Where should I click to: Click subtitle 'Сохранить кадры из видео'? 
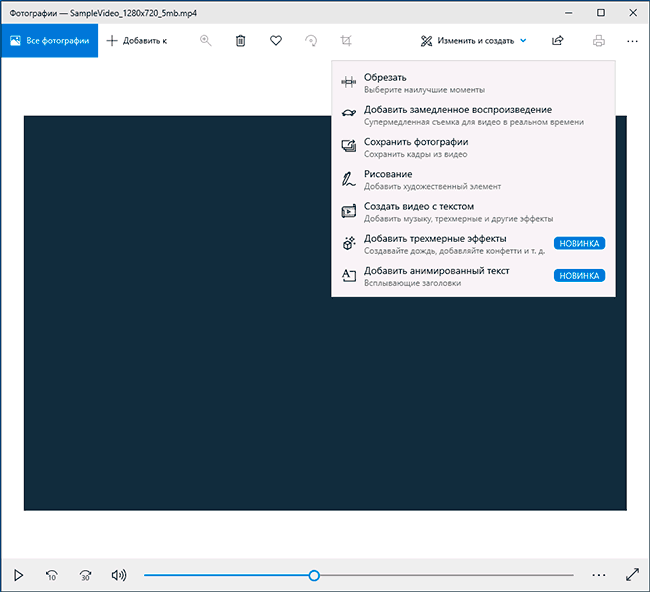click(x=415, y=154)
